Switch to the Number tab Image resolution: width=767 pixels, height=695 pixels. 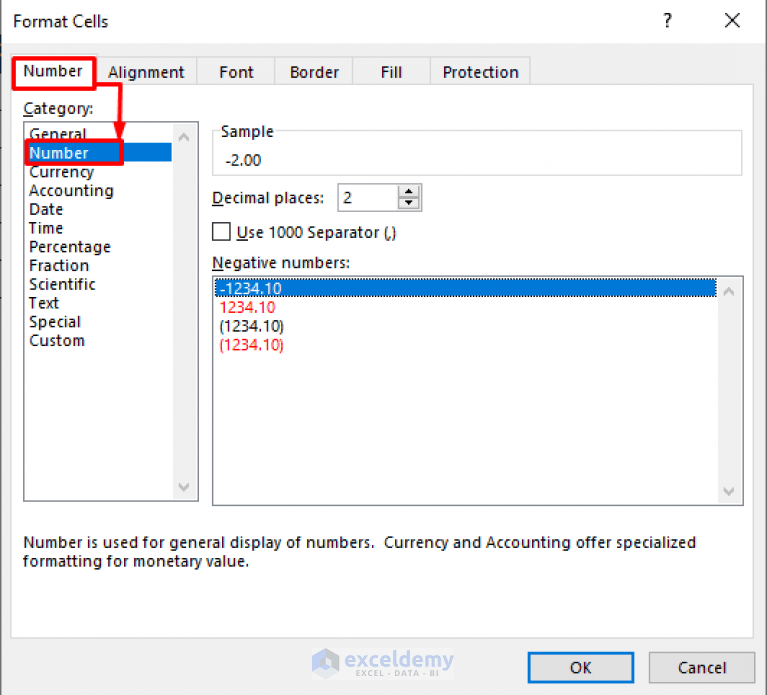point(53,71)
